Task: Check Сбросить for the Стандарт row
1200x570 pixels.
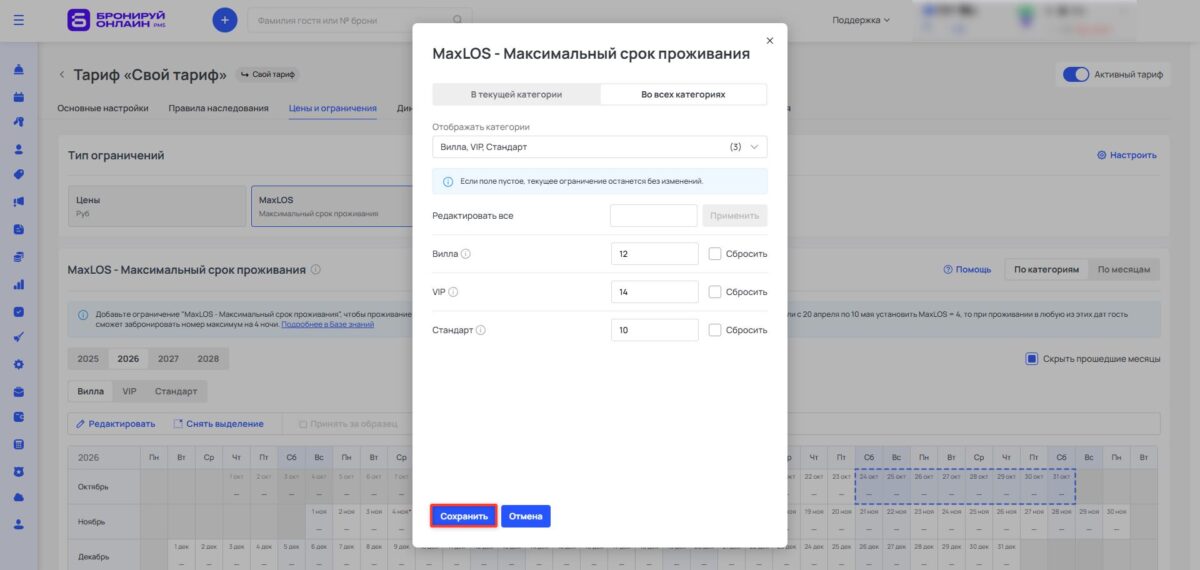Action: [714, 330]
